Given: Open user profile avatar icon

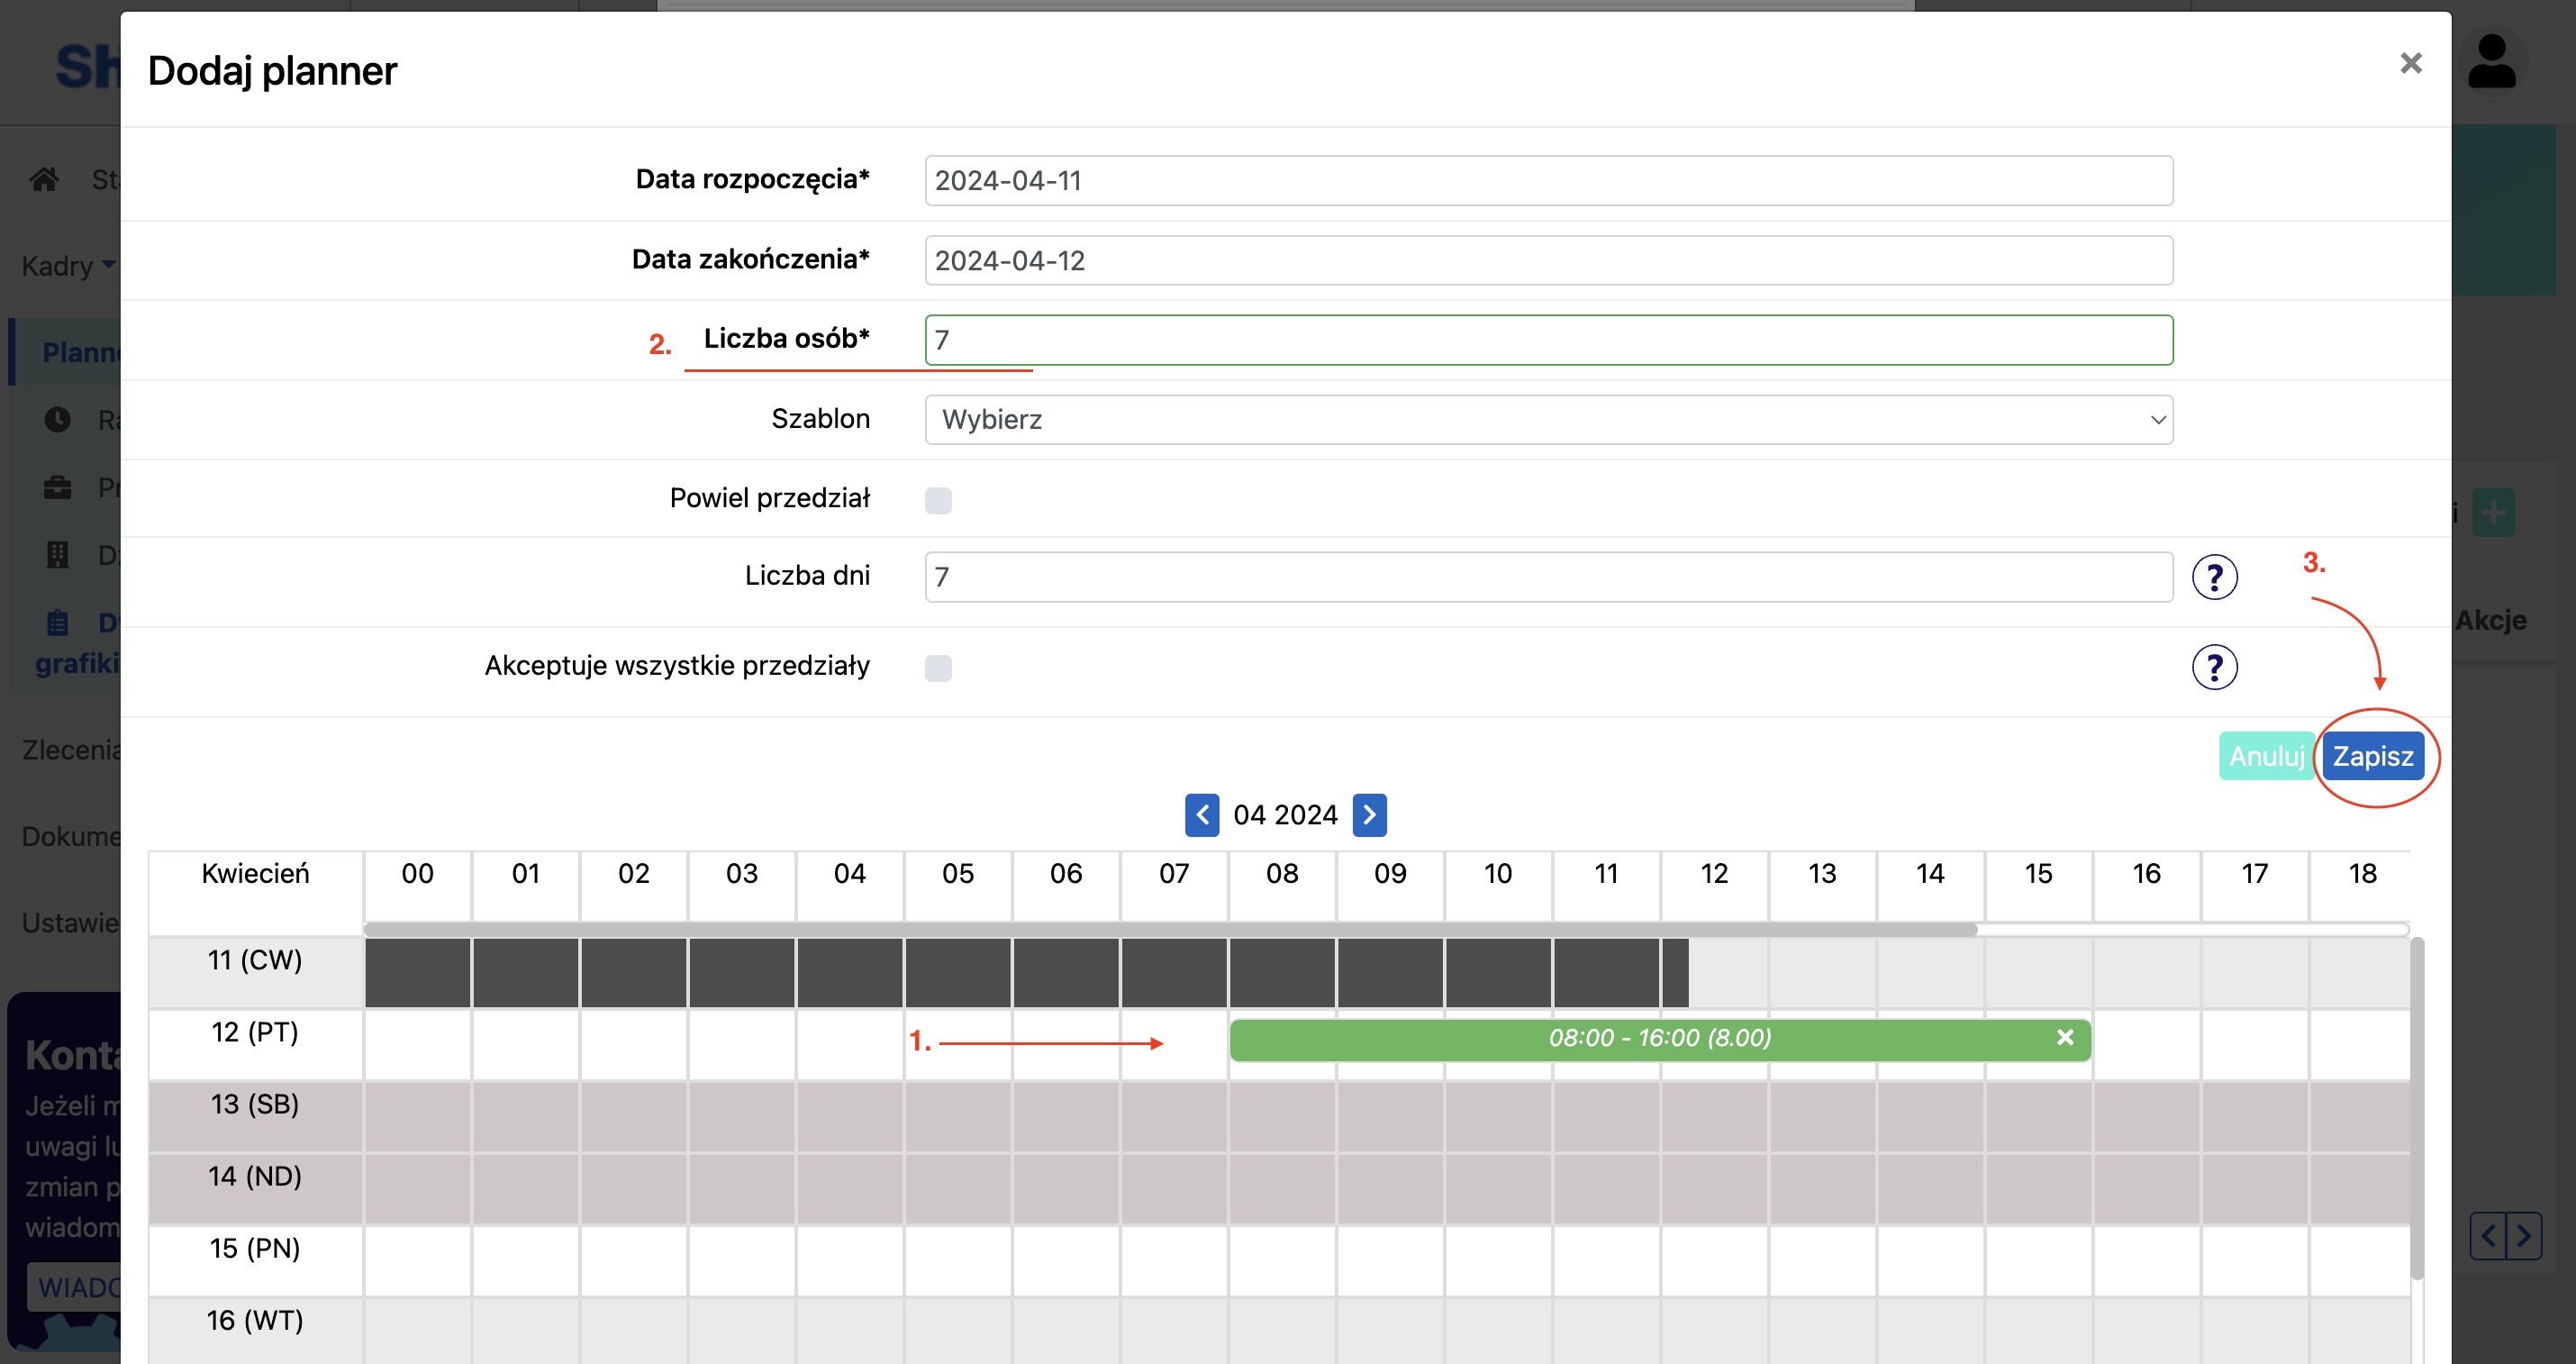Looking at the screenshot, I should [x=2491, y=62].
